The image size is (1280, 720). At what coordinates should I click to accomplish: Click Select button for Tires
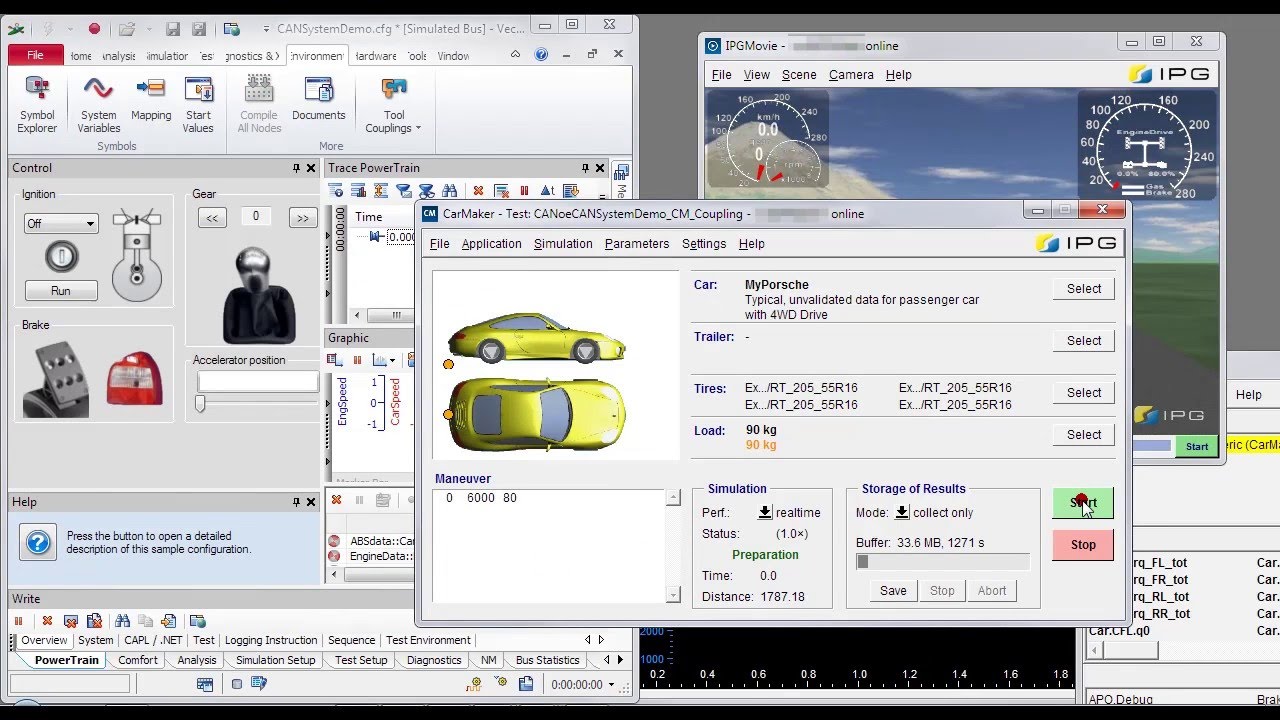click(x=1084, y=393)
